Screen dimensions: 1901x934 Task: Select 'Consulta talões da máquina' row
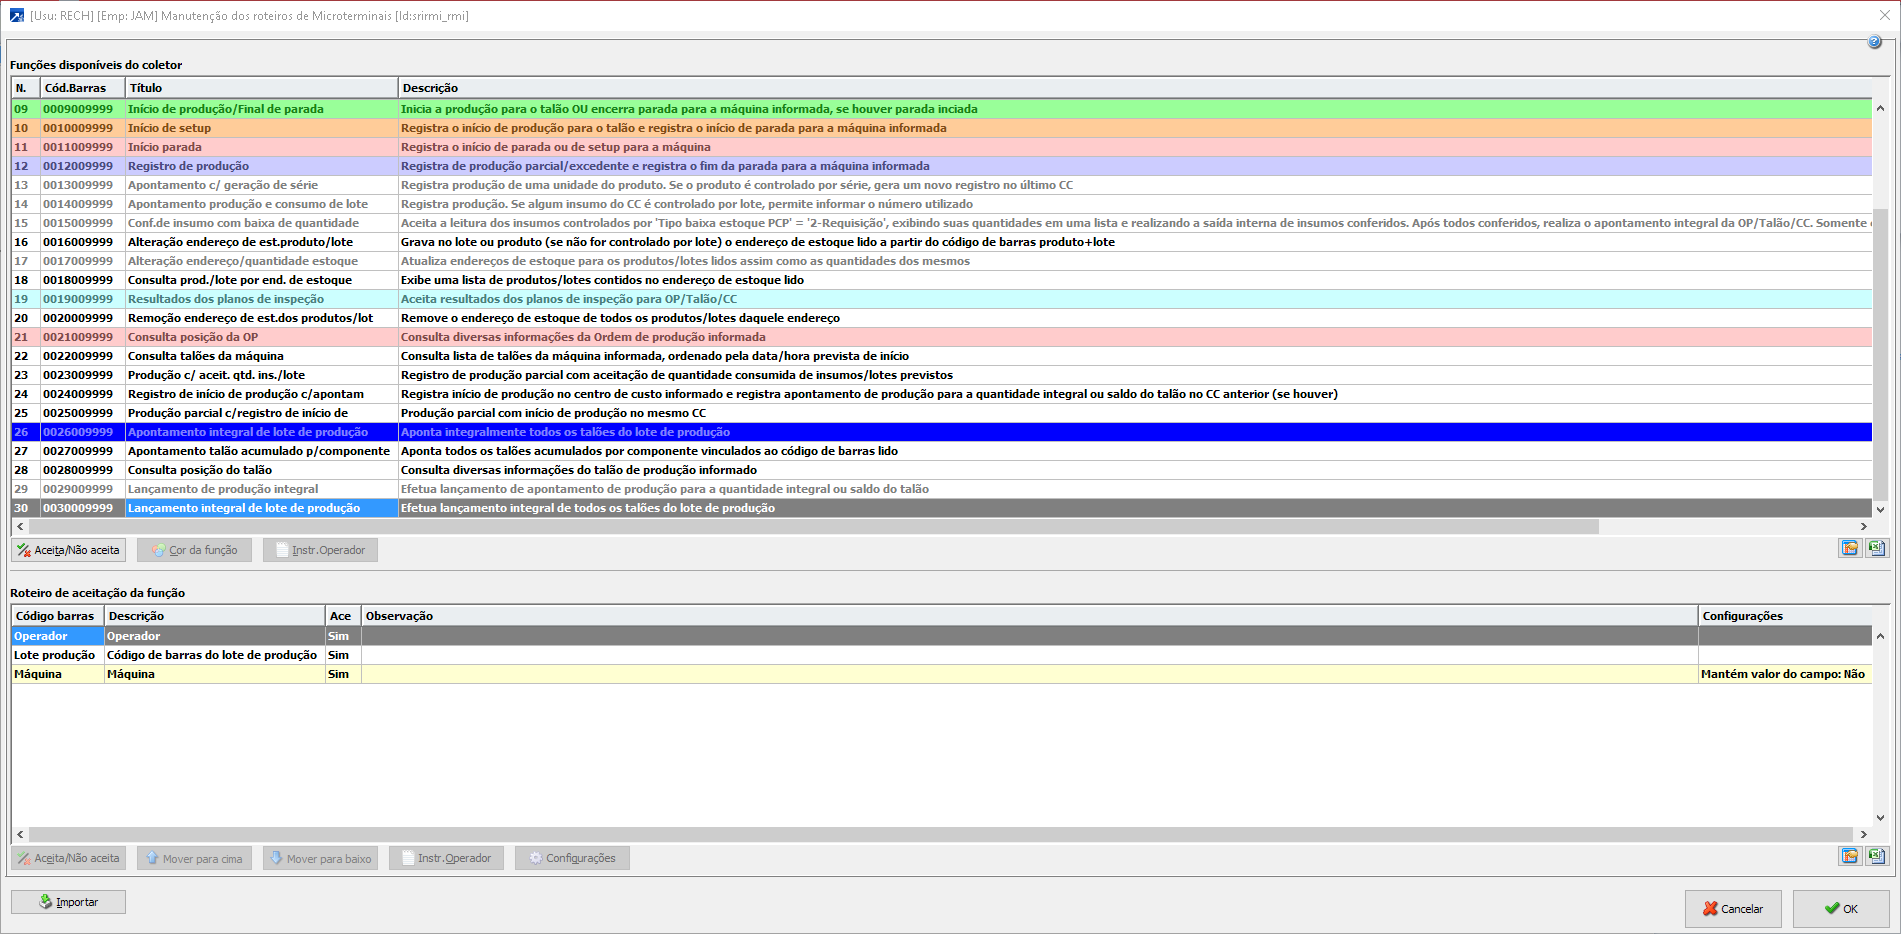click(x=941, y=356)
